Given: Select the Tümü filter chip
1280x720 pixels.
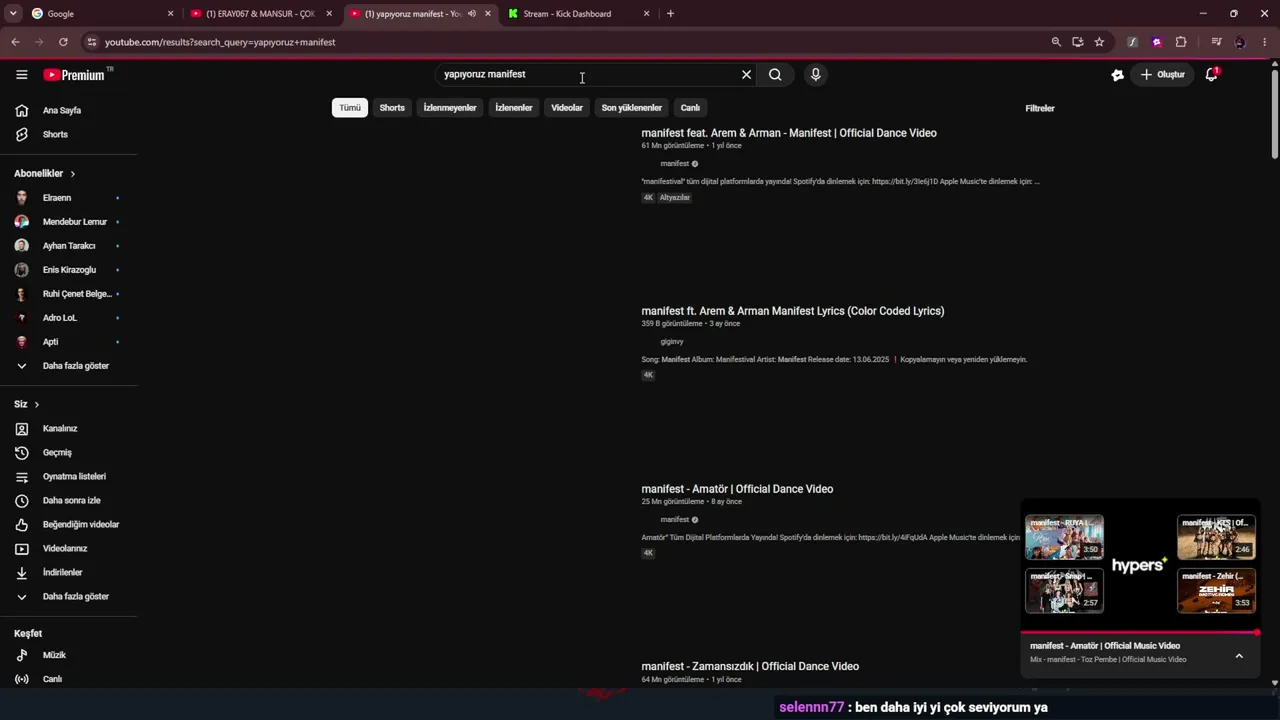Looking at the screenshot, I should coord(350,108).
